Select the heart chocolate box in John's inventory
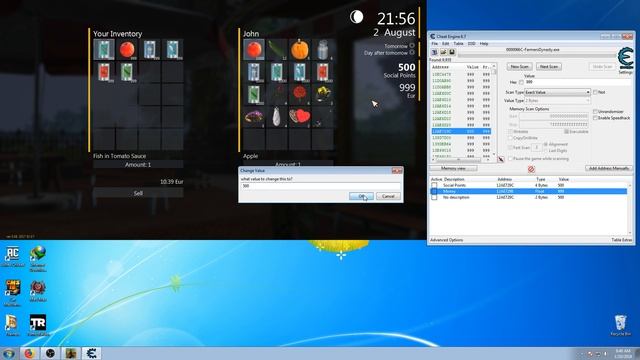Viewport: 640px width, 360px height. 300,117
